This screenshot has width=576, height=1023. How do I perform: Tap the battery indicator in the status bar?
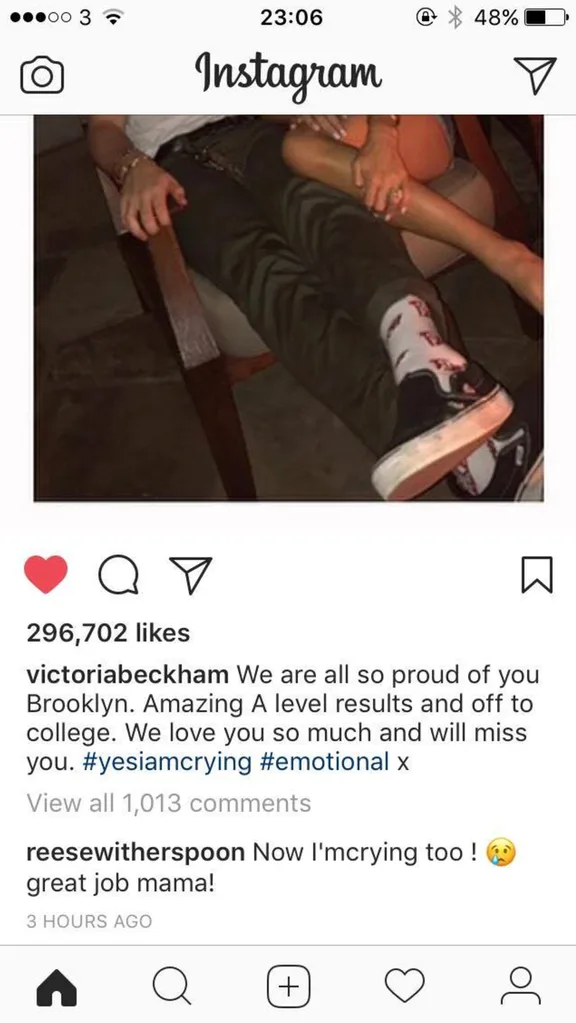pos(545,18)
